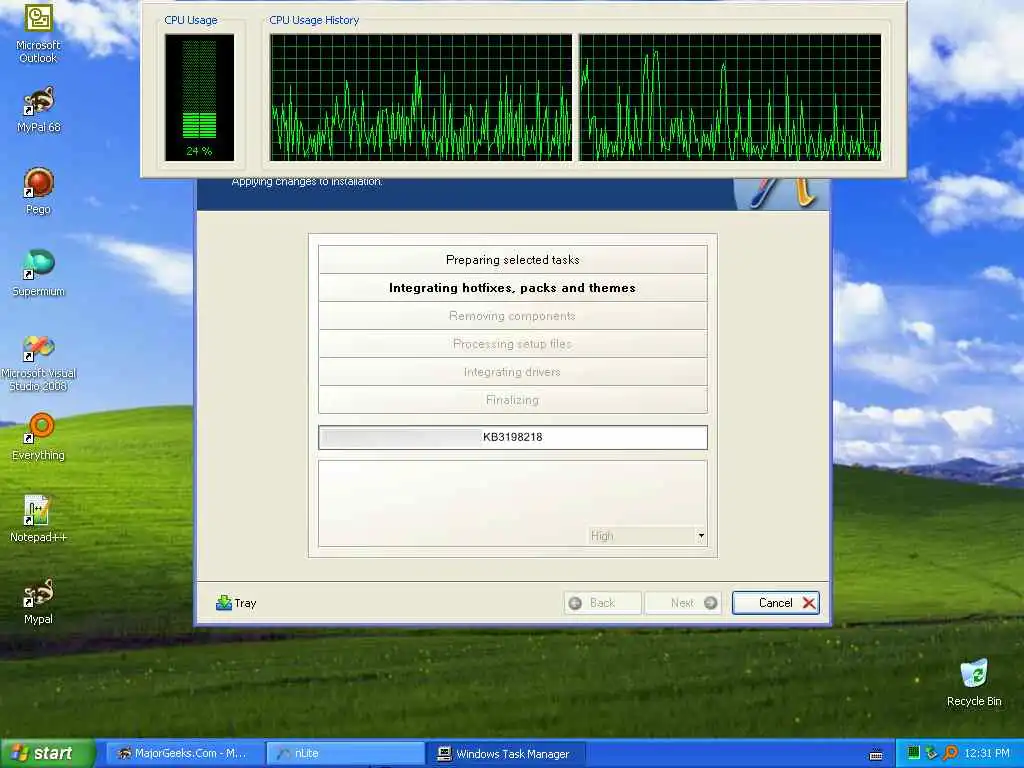Viewport: 1024px width, 768px height.
Task: Click the disabled Next button
Action: point(682,603)
